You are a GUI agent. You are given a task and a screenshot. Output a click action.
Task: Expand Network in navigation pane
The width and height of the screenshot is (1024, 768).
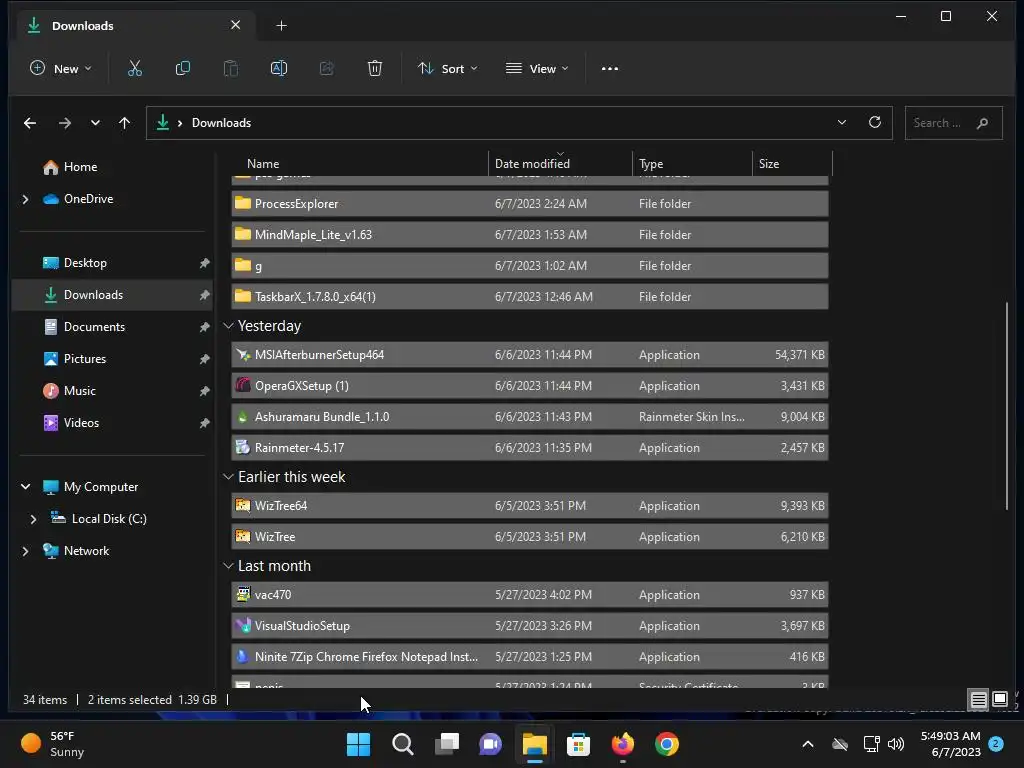click(x=25, y=551)
